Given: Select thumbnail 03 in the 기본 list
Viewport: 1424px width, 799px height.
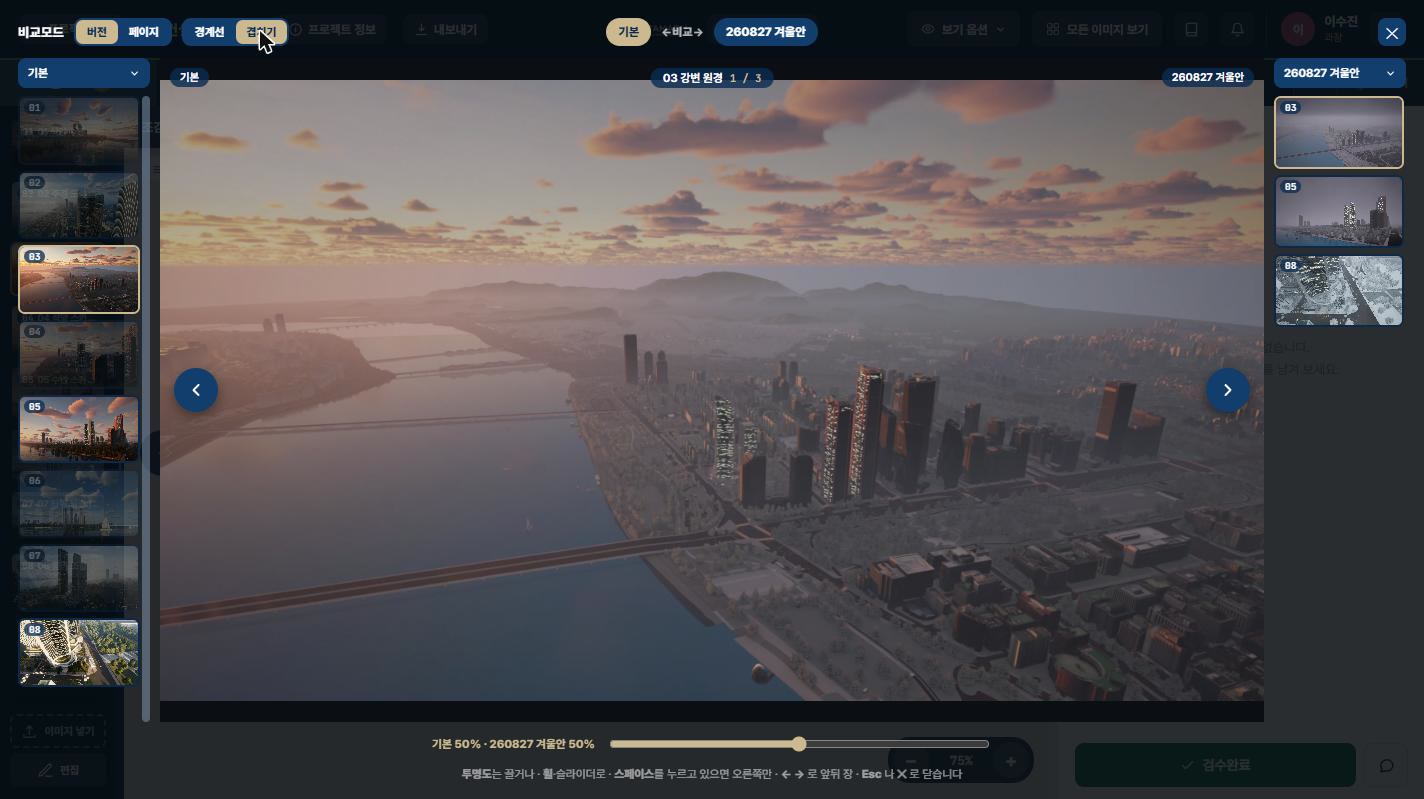Looking at the screenshot, I should tap(79, 279).
